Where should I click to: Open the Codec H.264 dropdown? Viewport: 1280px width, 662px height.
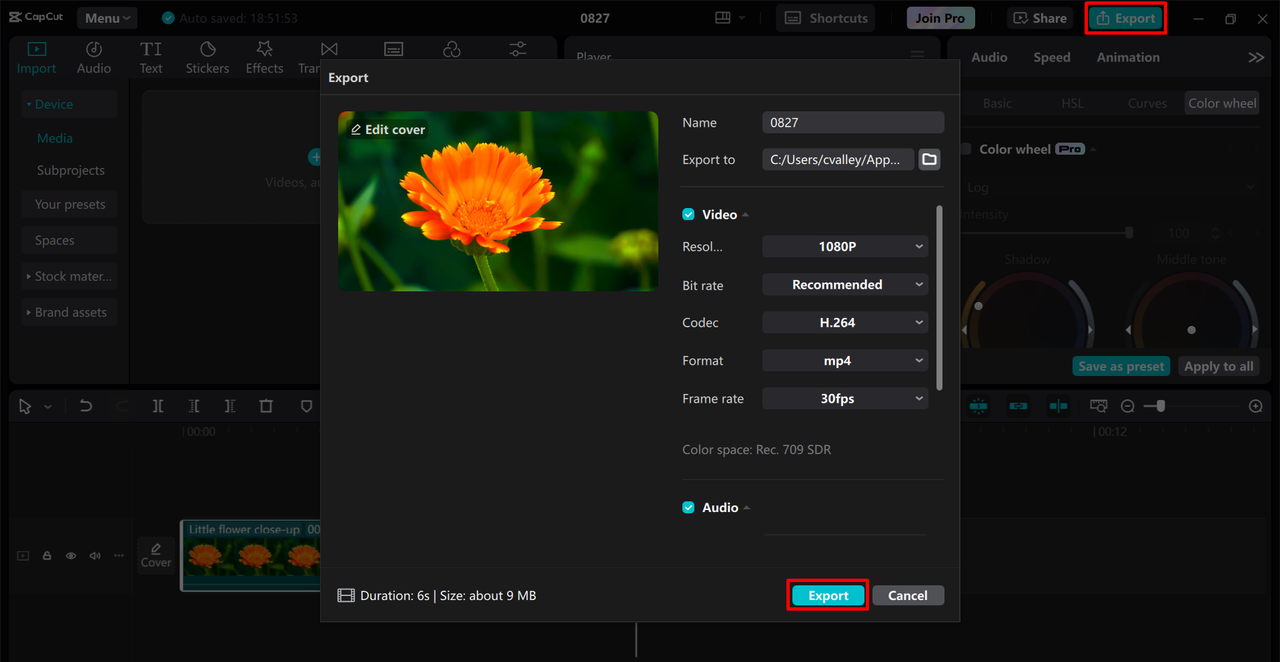[845, 323]
